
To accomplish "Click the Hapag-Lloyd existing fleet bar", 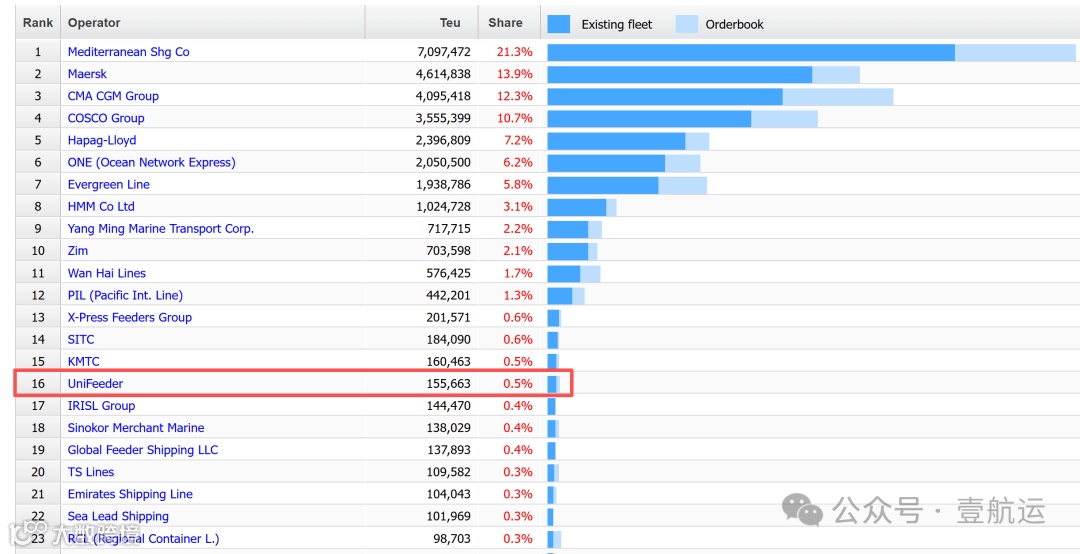I will point(616,141).
